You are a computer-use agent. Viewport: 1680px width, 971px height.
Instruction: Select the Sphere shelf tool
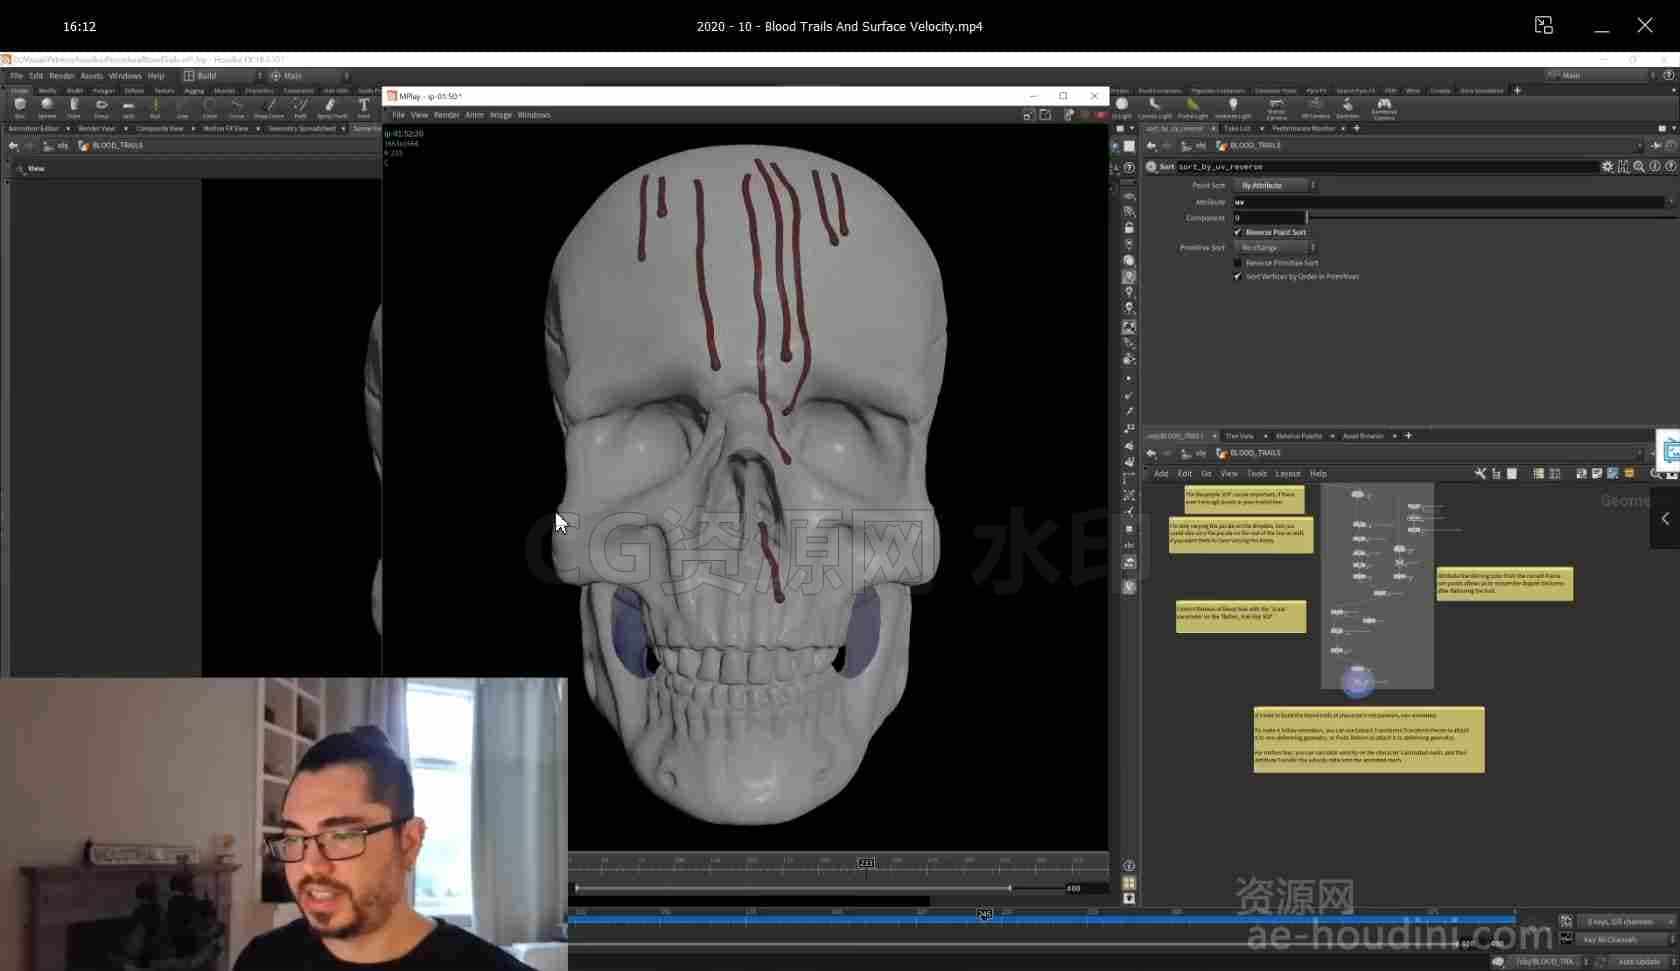pyautogui.click(x=47, y=107)
